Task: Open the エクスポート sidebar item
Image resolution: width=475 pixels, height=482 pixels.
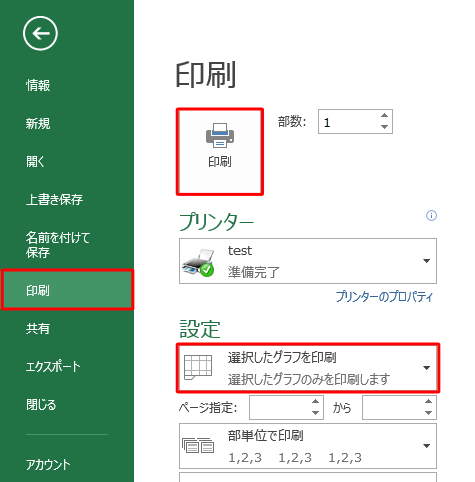Action: pyautogui.click(x=53, y=367)
